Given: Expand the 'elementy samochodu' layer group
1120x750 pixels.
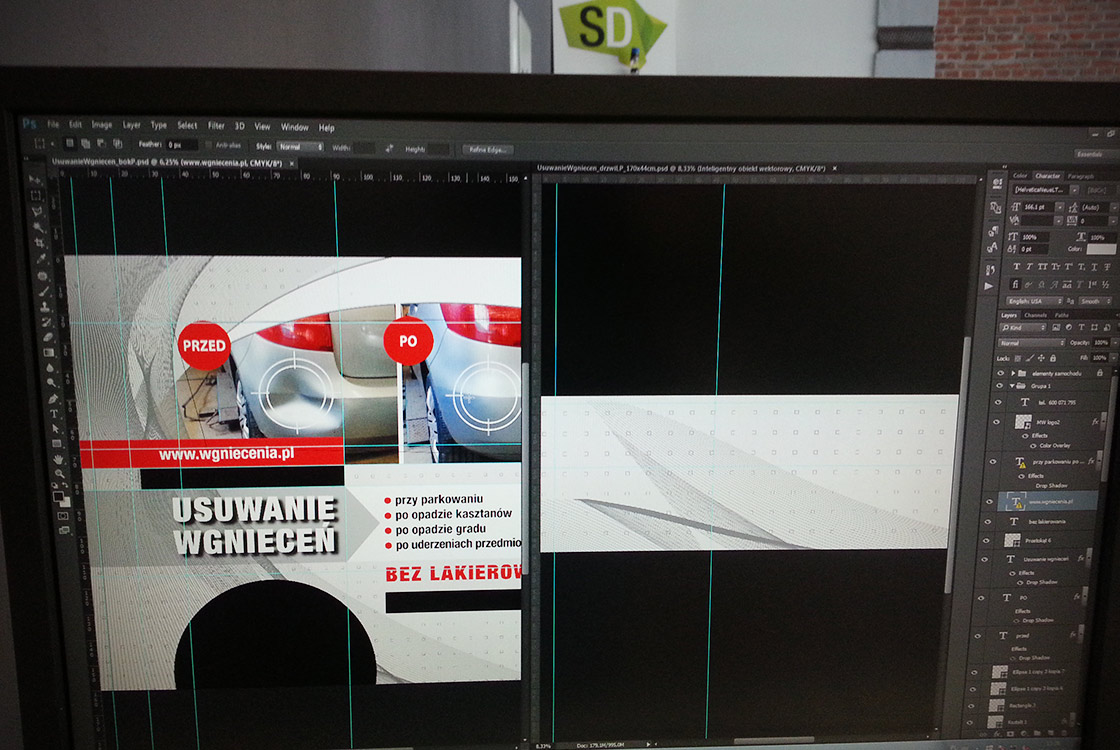Looking at the screenshot, I should (1012, 372).
